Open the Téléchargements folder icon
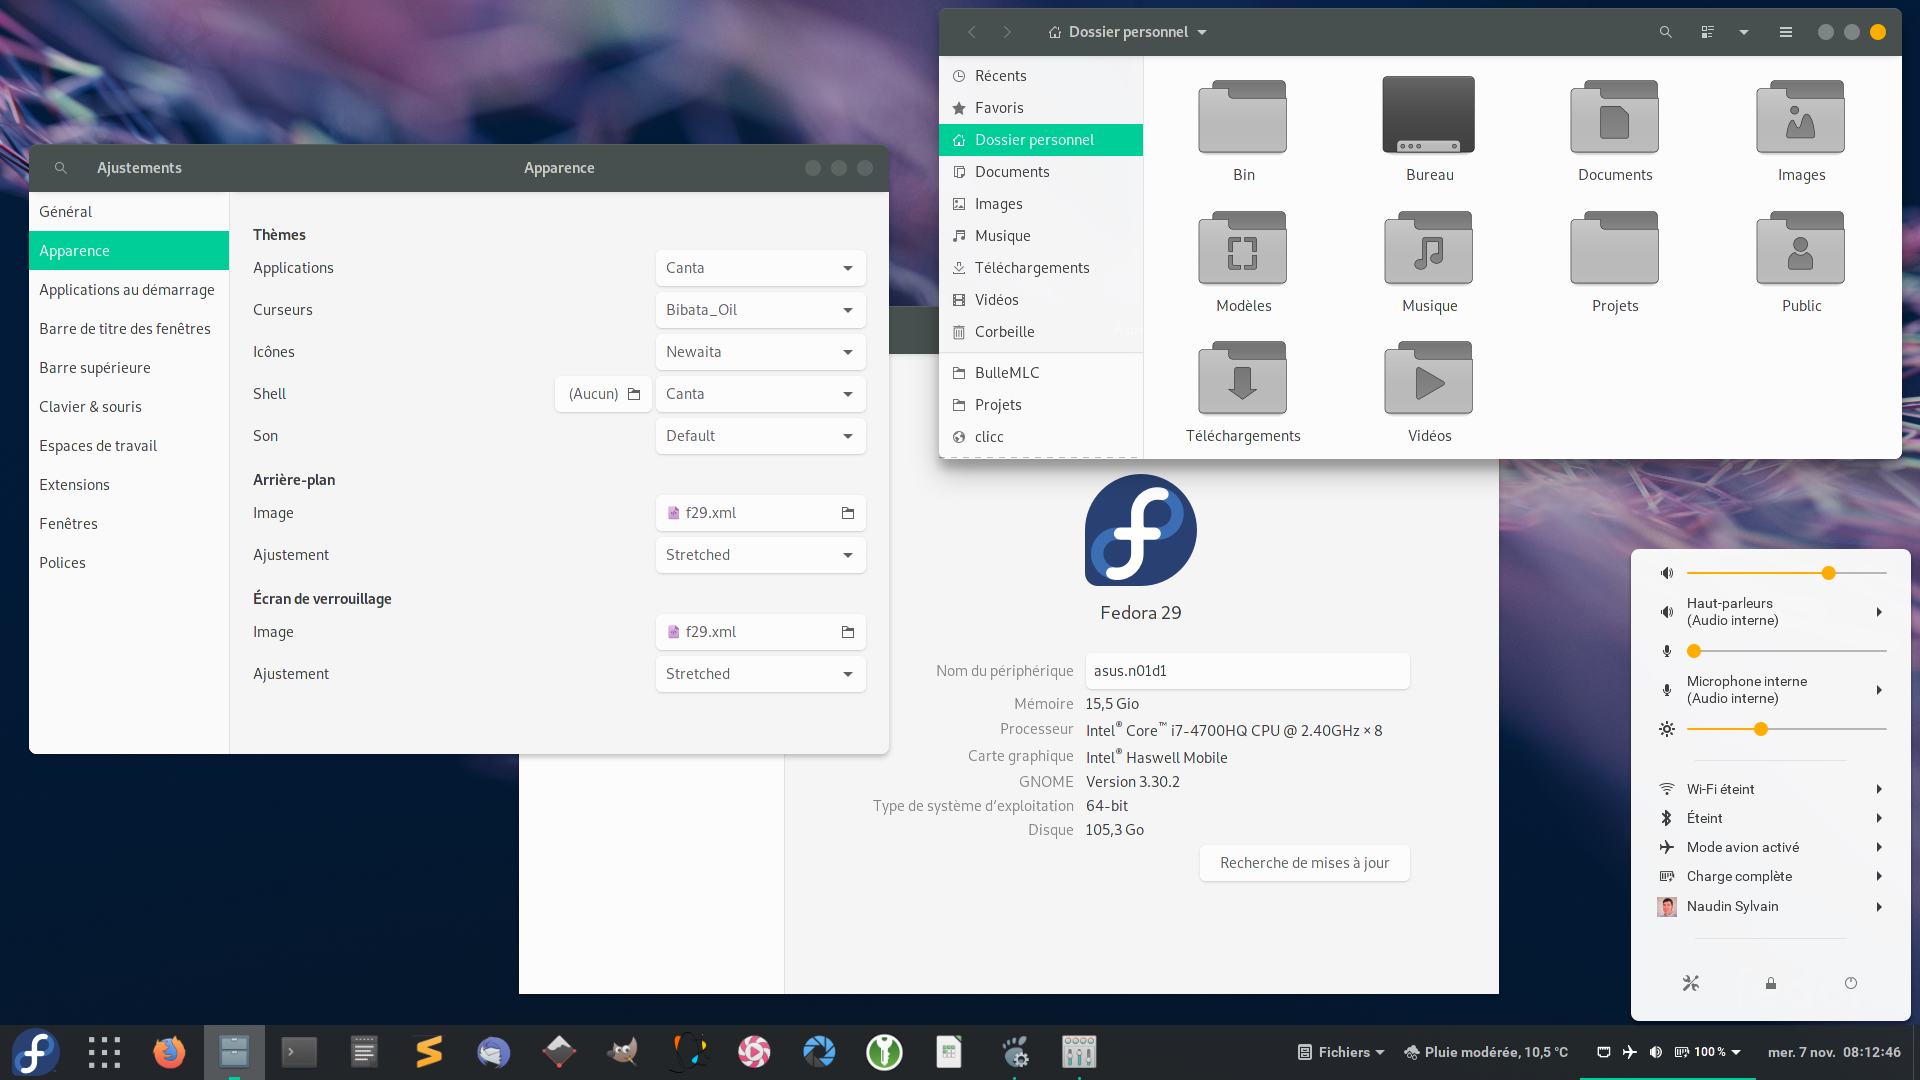1920x1080 pixels. click(1242, 379)
